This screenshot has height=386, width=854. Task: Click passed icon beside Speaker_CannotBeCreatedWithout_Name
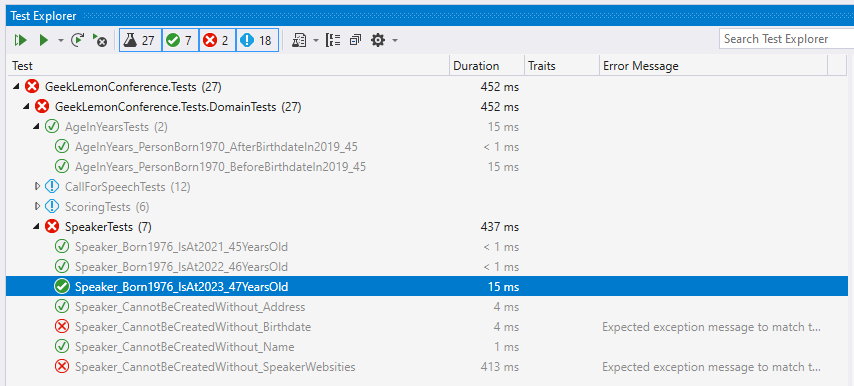pyautogui.click(x=62, y=347)
